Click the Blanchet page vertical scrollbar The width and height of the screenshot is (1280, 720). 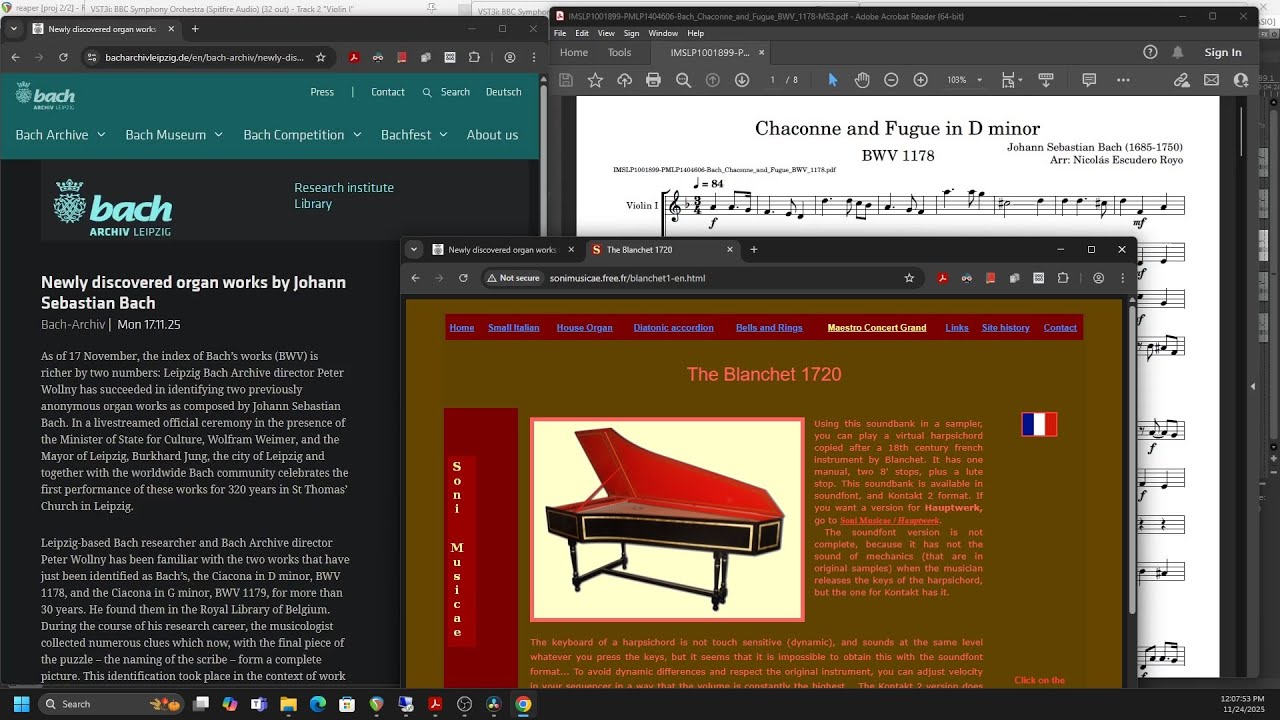coord(1131,460)
